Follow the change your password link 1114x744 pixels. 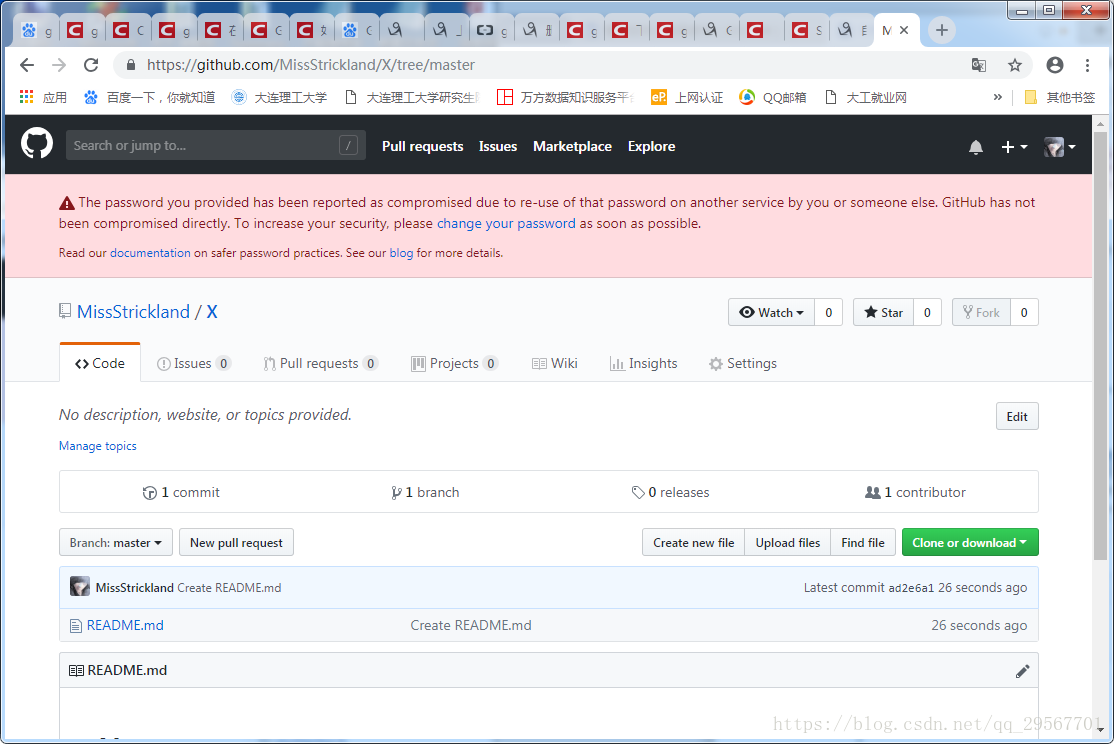506,223
